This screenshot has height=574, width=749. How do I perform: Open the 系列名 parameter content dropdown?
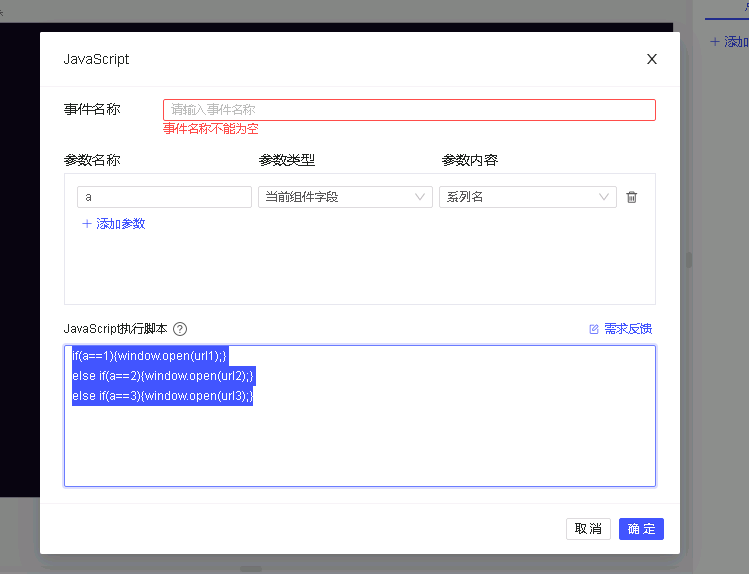tap(528, 197)
